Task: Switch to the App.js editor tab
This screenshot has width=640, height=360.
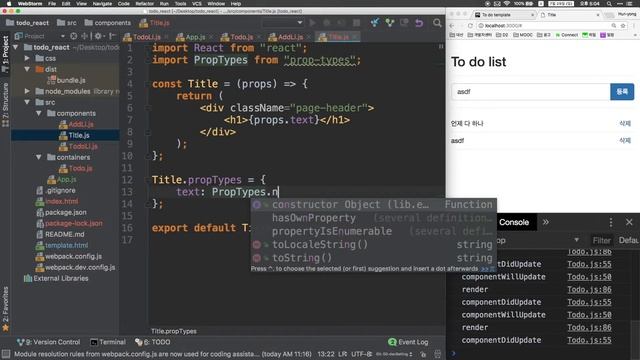Action: tap(194, 37)
